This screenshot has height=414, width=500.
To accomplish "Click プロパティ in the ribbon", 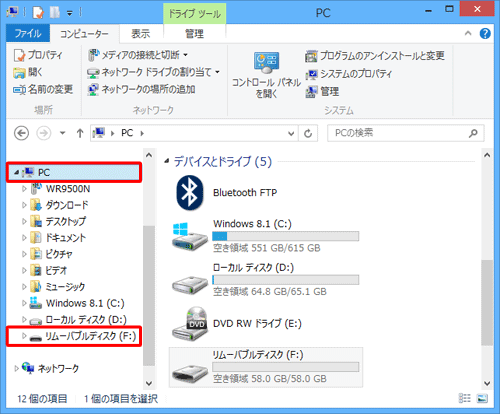I will click(38, 55).
